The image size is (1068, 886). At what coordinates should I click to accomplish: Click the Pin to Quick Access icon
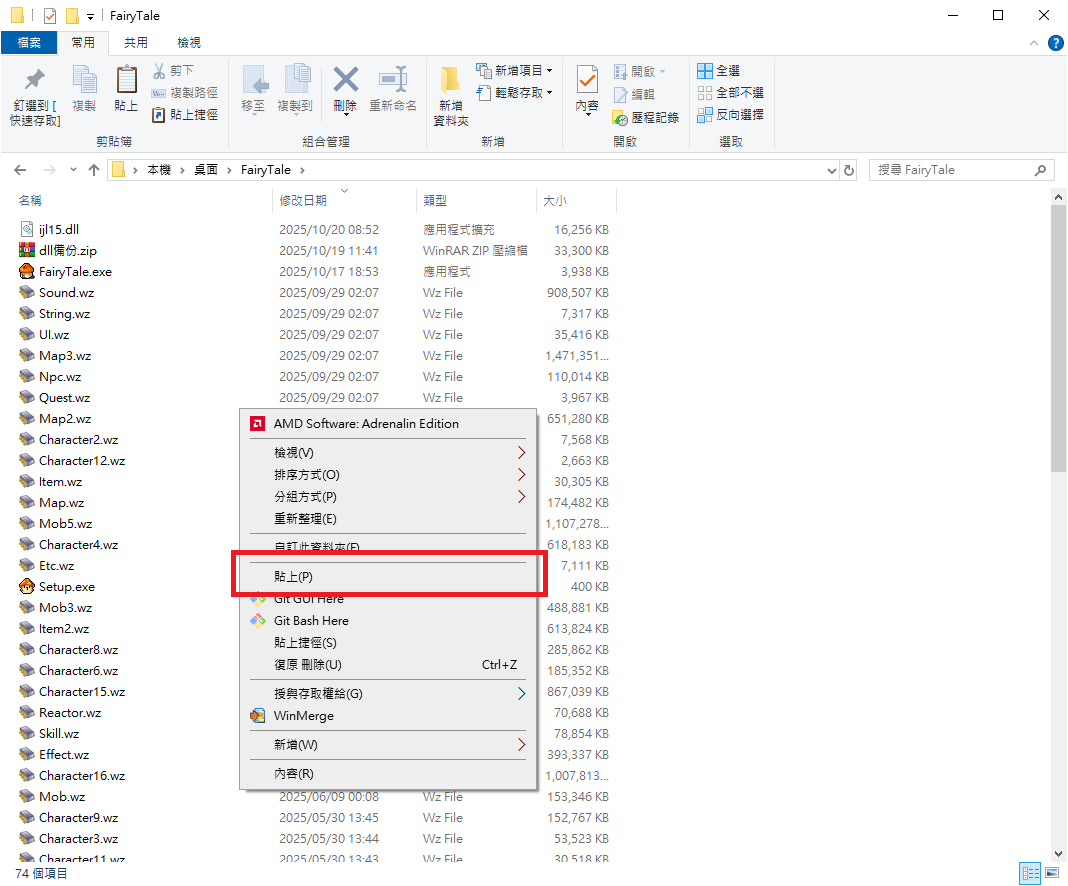(x=35, y=81)
